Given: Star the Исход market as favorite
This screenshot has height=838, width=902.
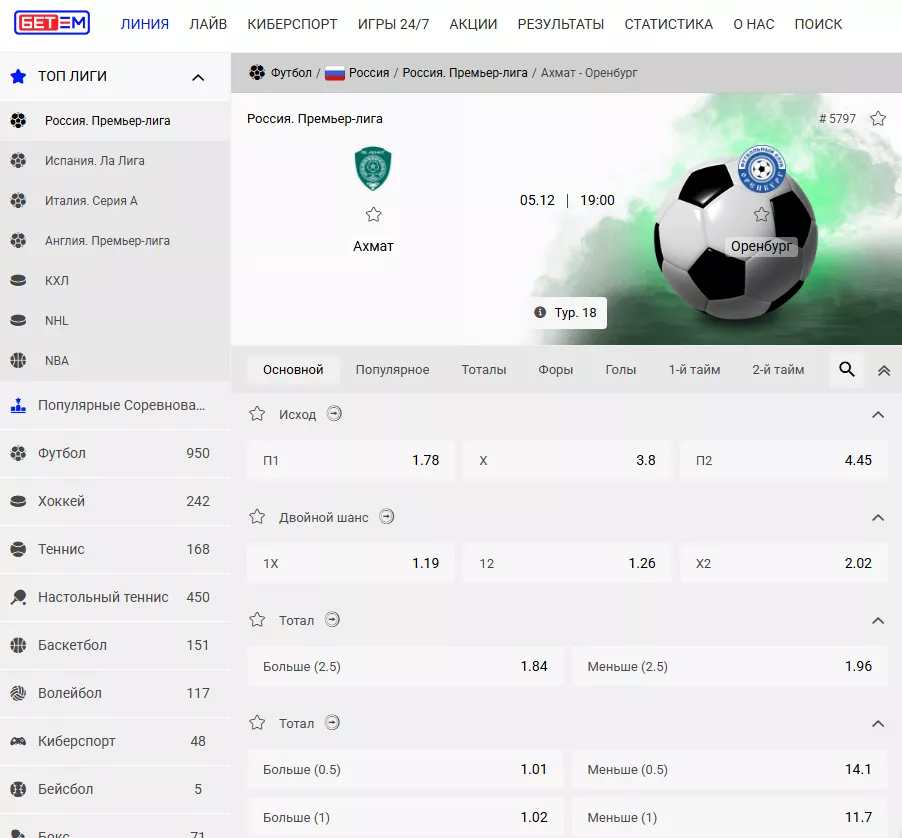Looking at the screenshot, I should click(257, 414).
